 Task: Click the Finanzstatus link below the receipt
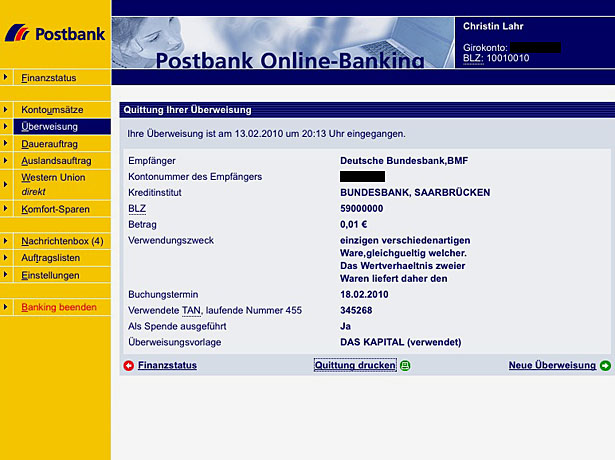pos(167,366)
